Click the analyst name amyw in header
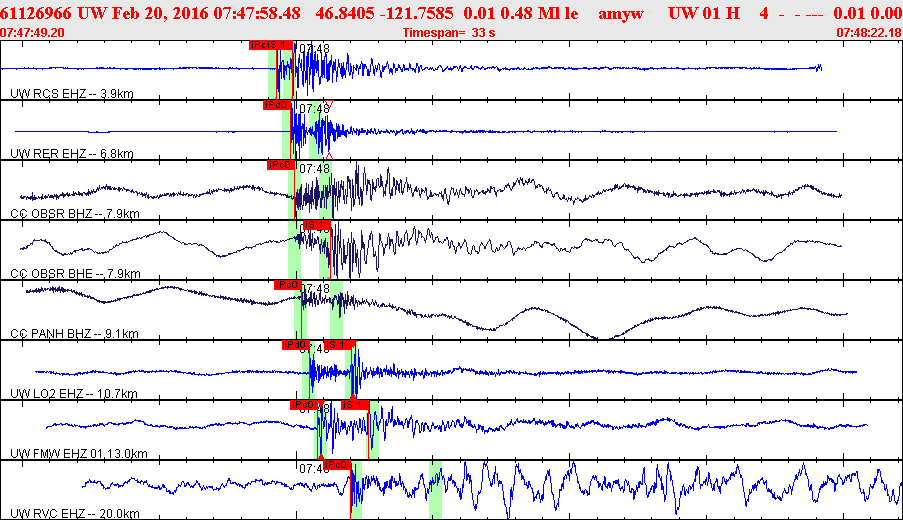 point(621,14)
